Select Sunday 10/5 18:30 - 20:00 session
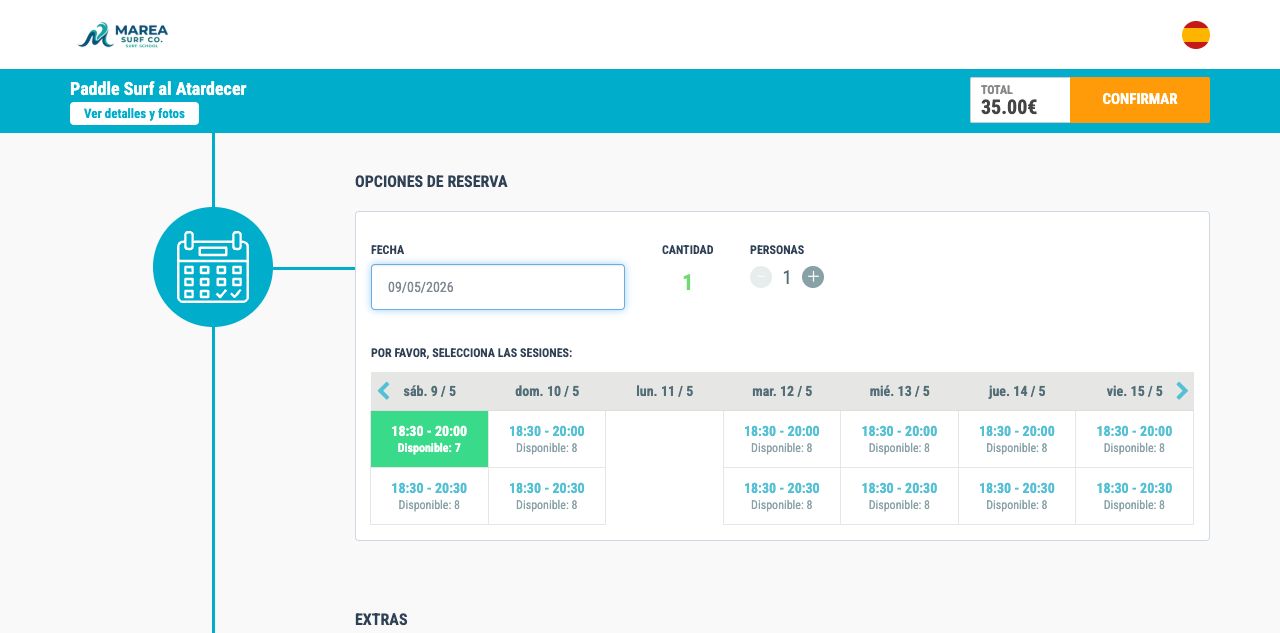Screen dimensions: 1280x633 pyautogui.click(x=547, y=439)
